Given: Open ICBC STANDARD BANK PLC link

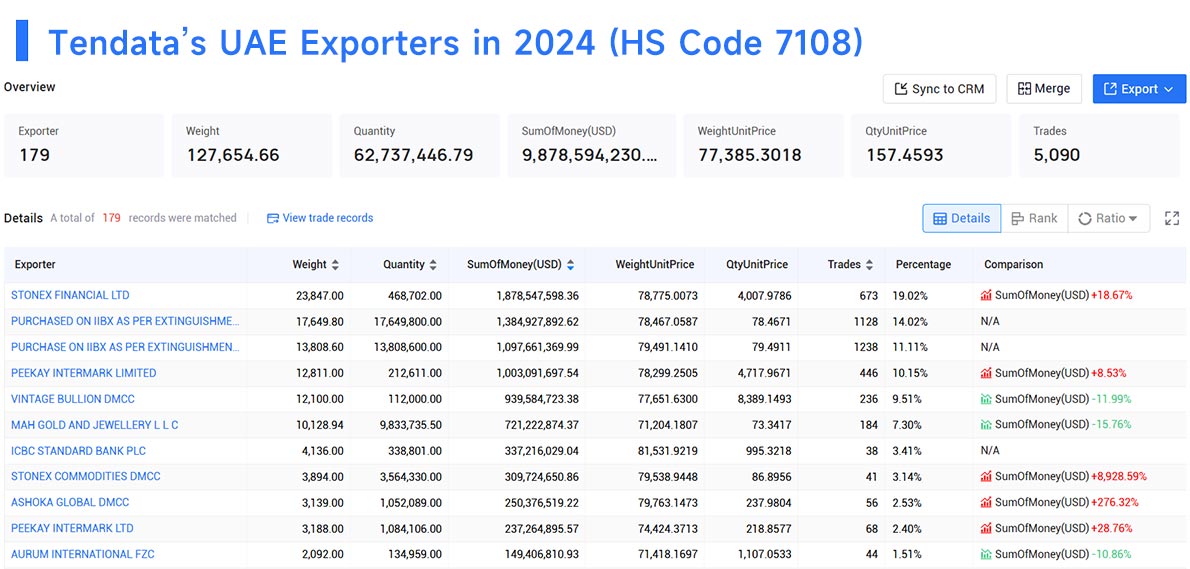Looking at the screenshot, I should point(78,451).
